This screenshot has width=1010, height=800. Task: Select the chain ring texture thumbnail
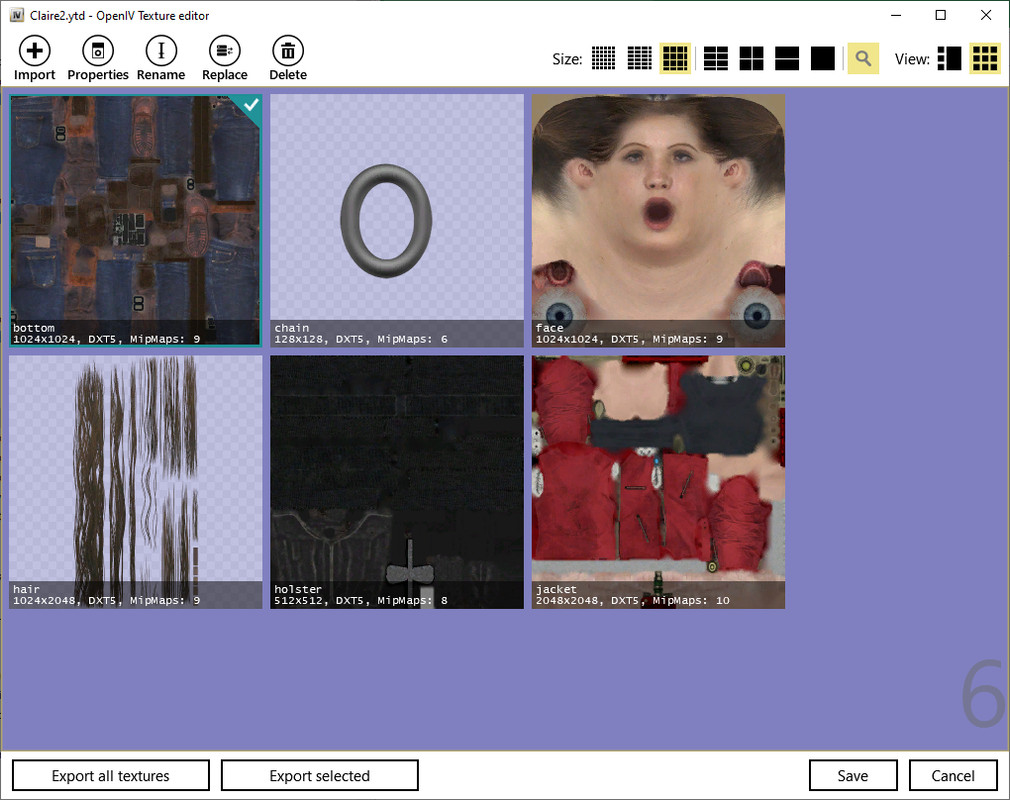pyautogui.click(x=397, y=220)
